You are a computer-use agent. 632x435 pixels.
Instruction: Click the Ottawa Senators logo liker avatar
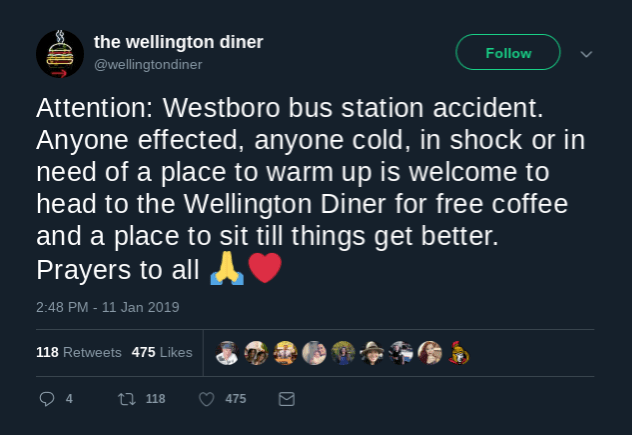click(x=459, y=352)
